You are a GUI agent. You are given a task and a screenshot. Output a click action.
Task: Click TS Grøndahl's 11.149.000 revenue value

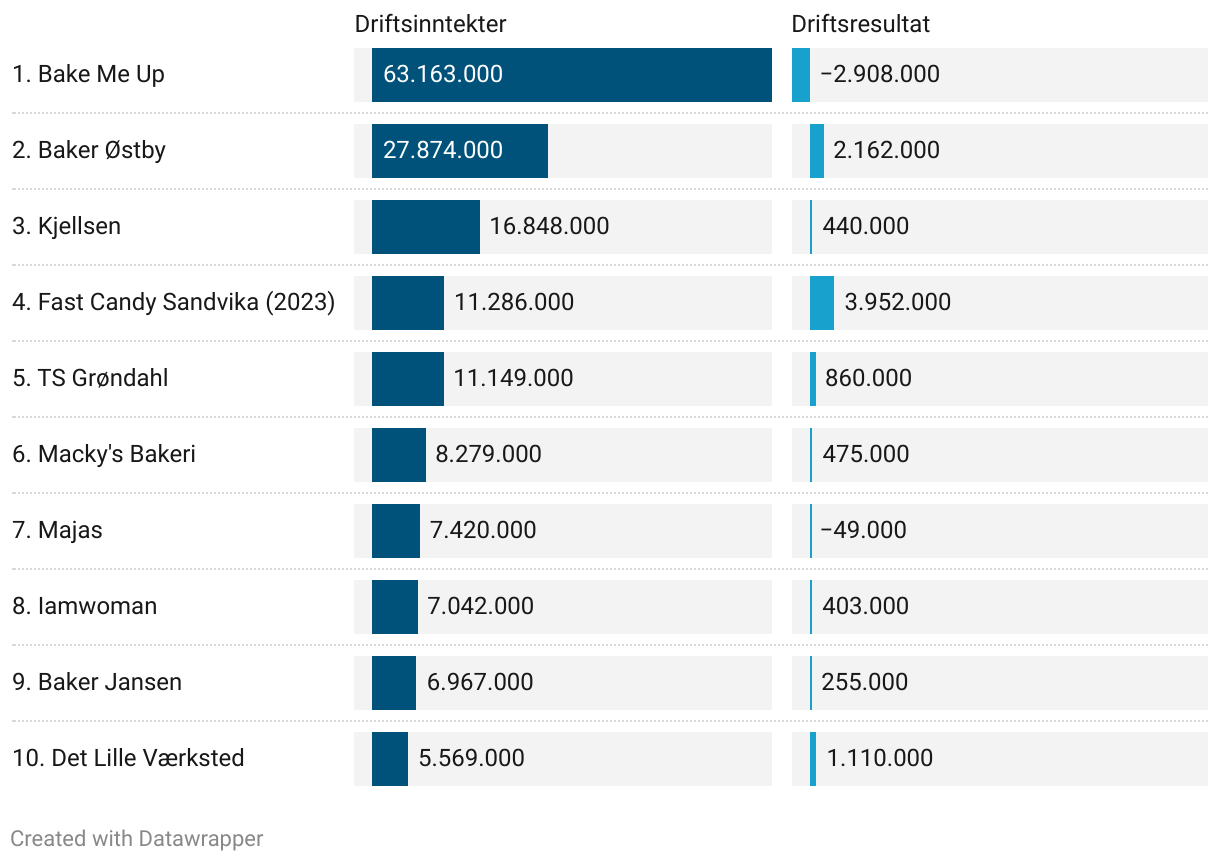[x=513, y=378]
